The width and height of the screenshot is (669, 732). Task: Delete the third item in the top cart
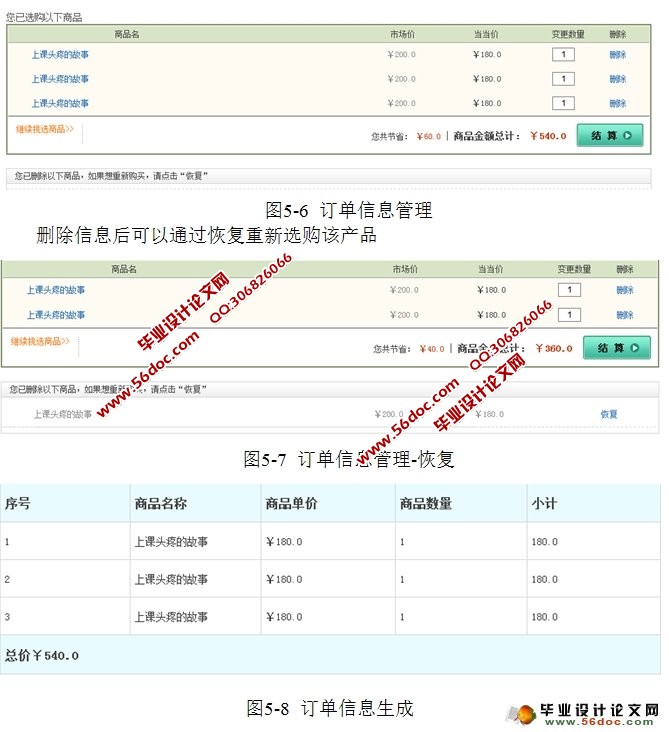617,103
